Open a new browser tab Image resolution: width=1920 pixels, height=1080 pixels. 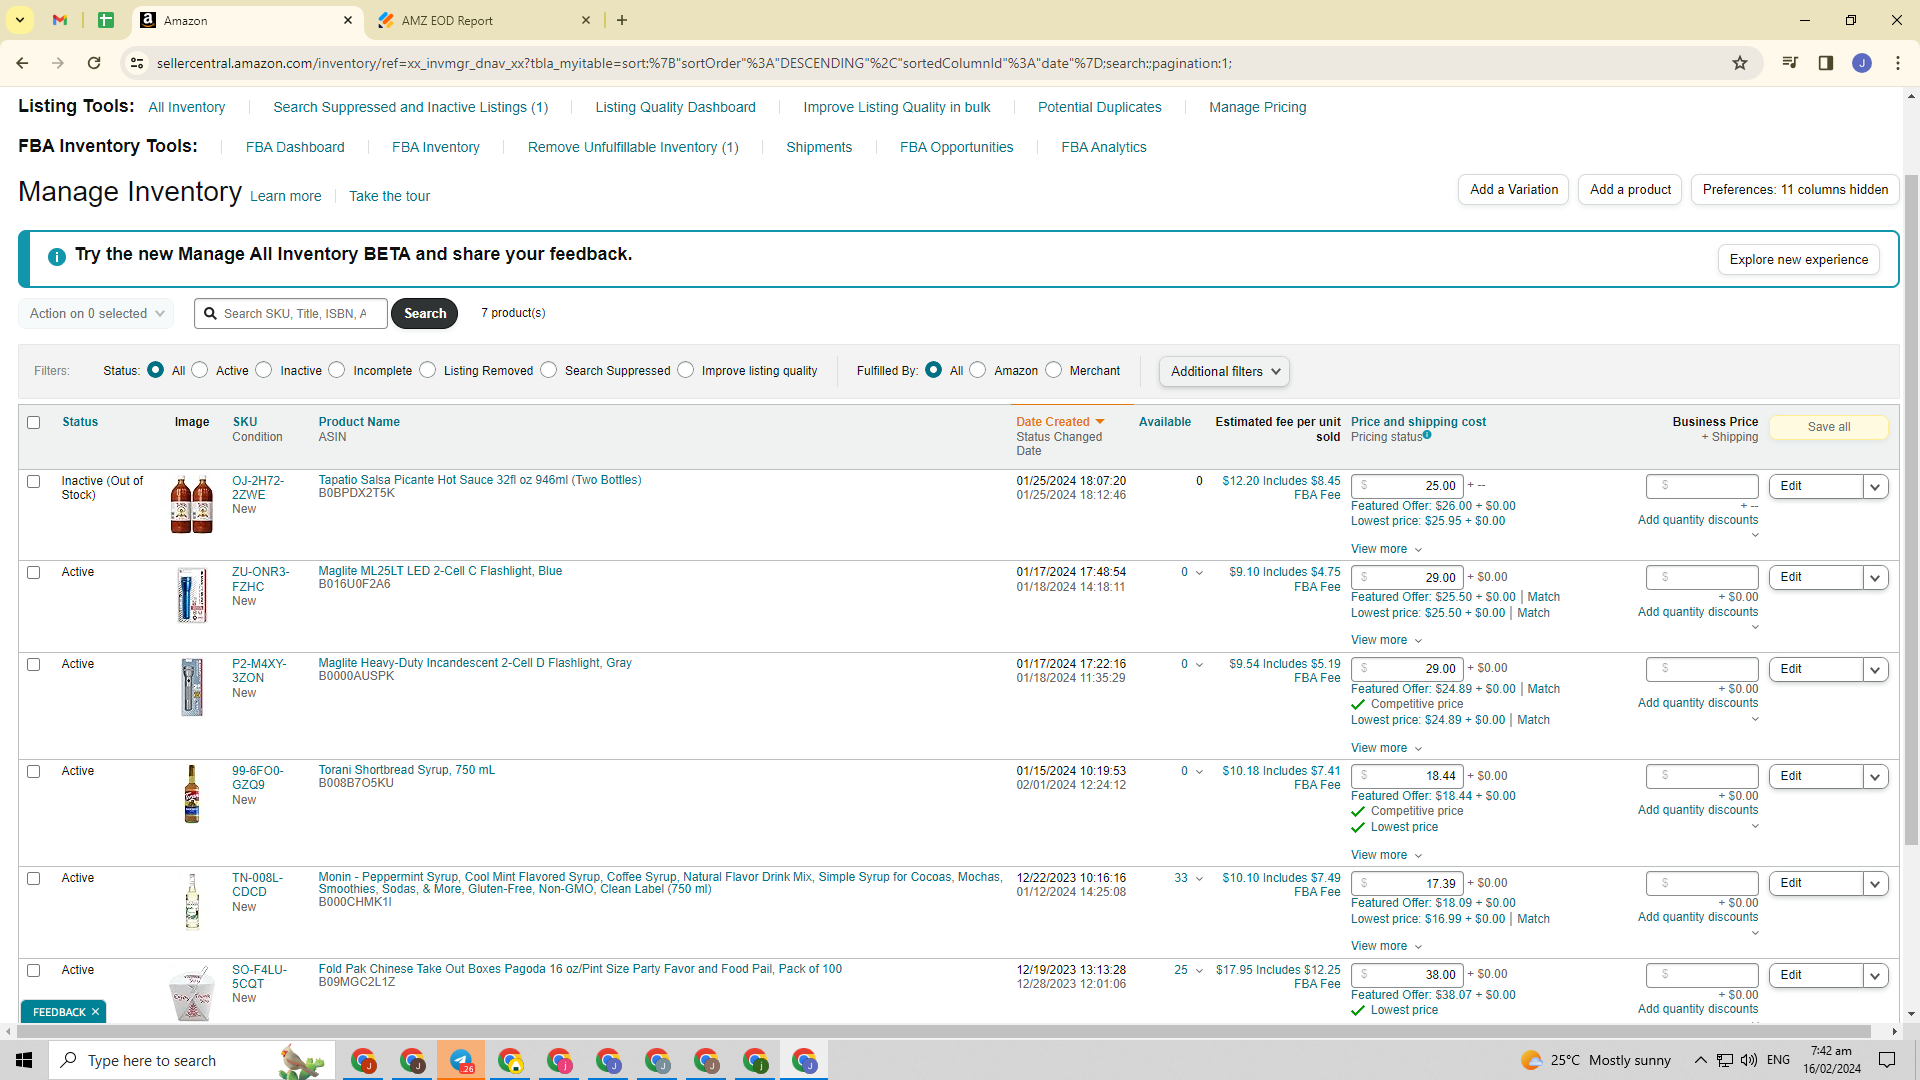coord(622,20)
